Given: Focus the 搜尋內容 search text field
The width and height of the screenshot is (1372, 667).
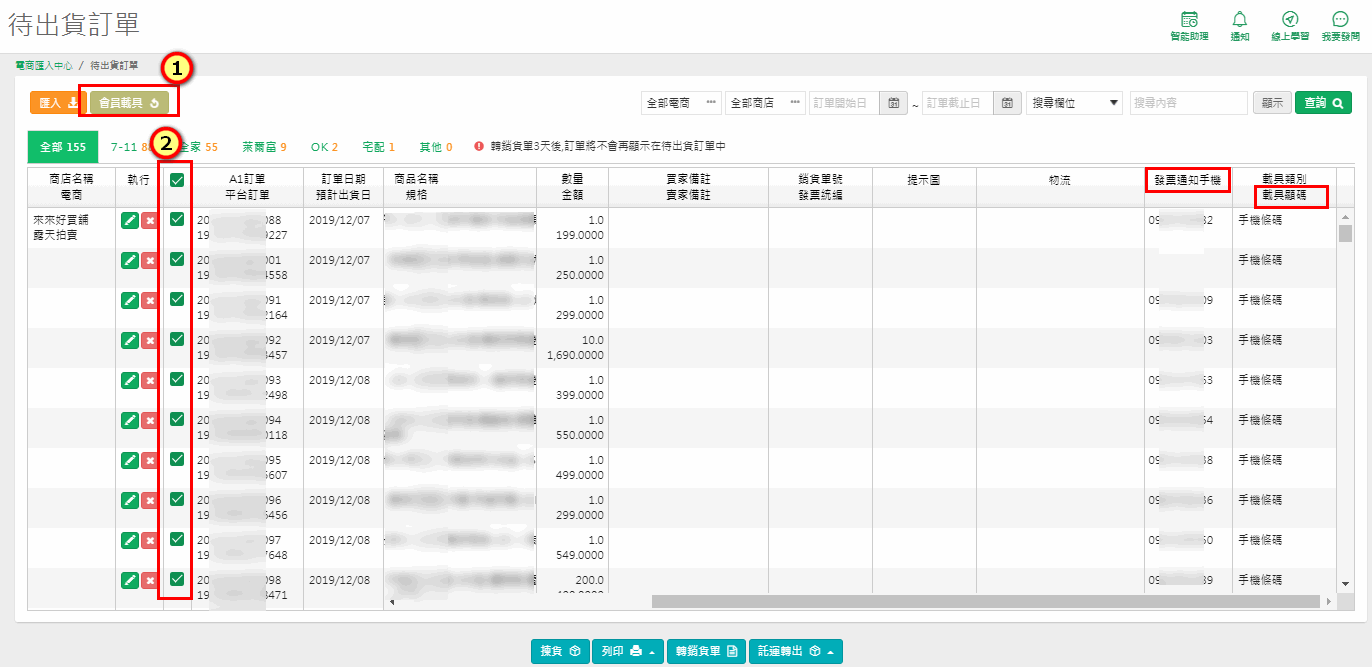Looking at the screenshot, I should tap(1189, 103).
